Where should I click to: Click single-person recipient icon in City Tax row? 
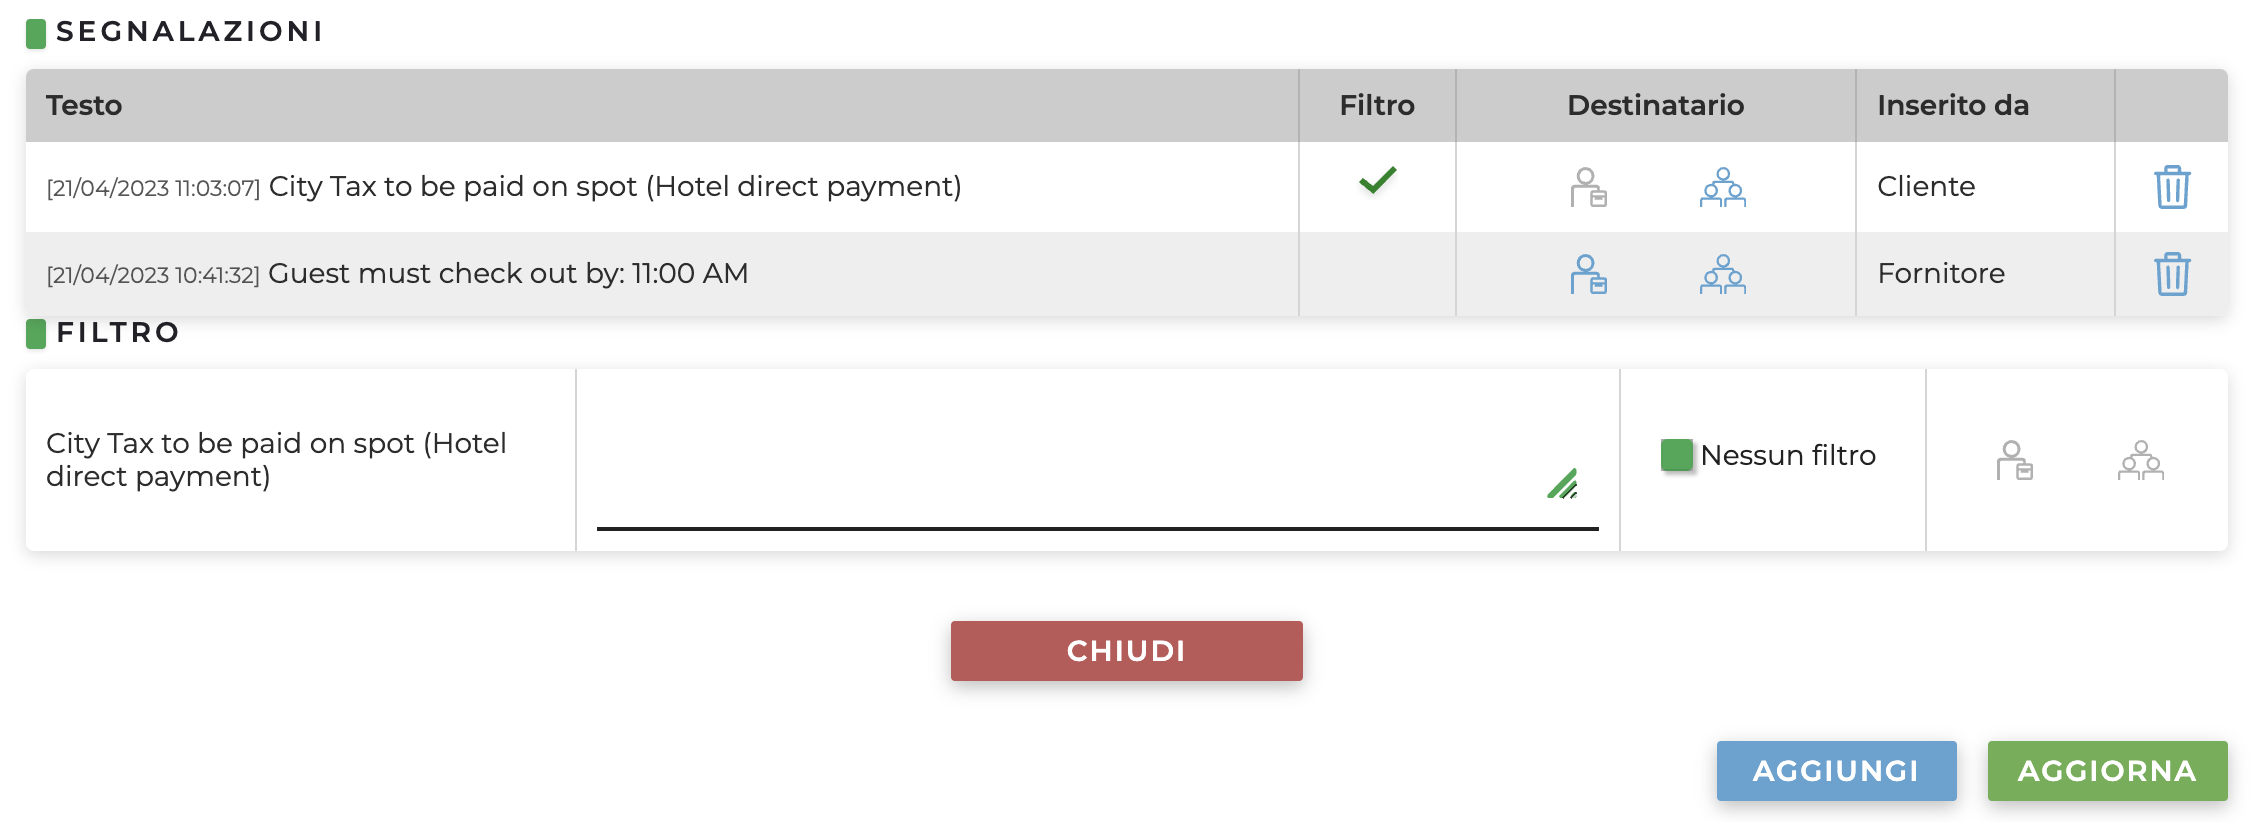1588,187
